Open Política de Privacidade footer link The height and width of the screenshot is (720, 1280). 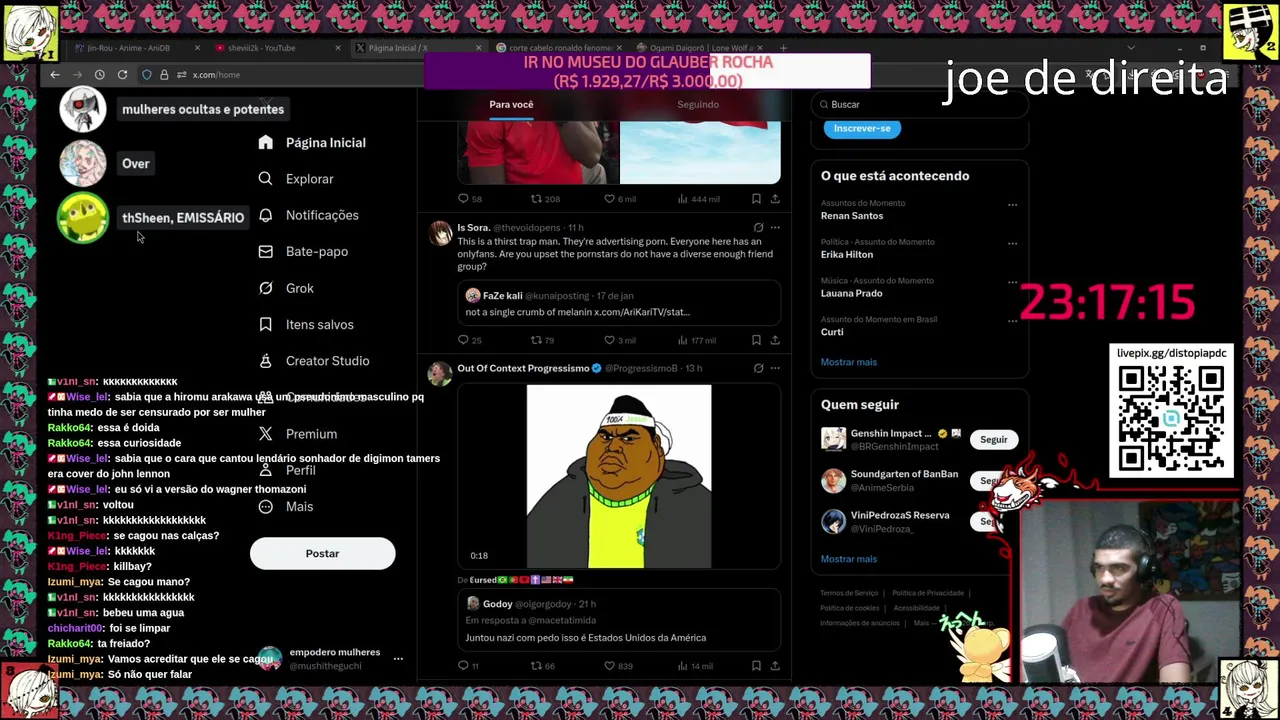point(928,593)
